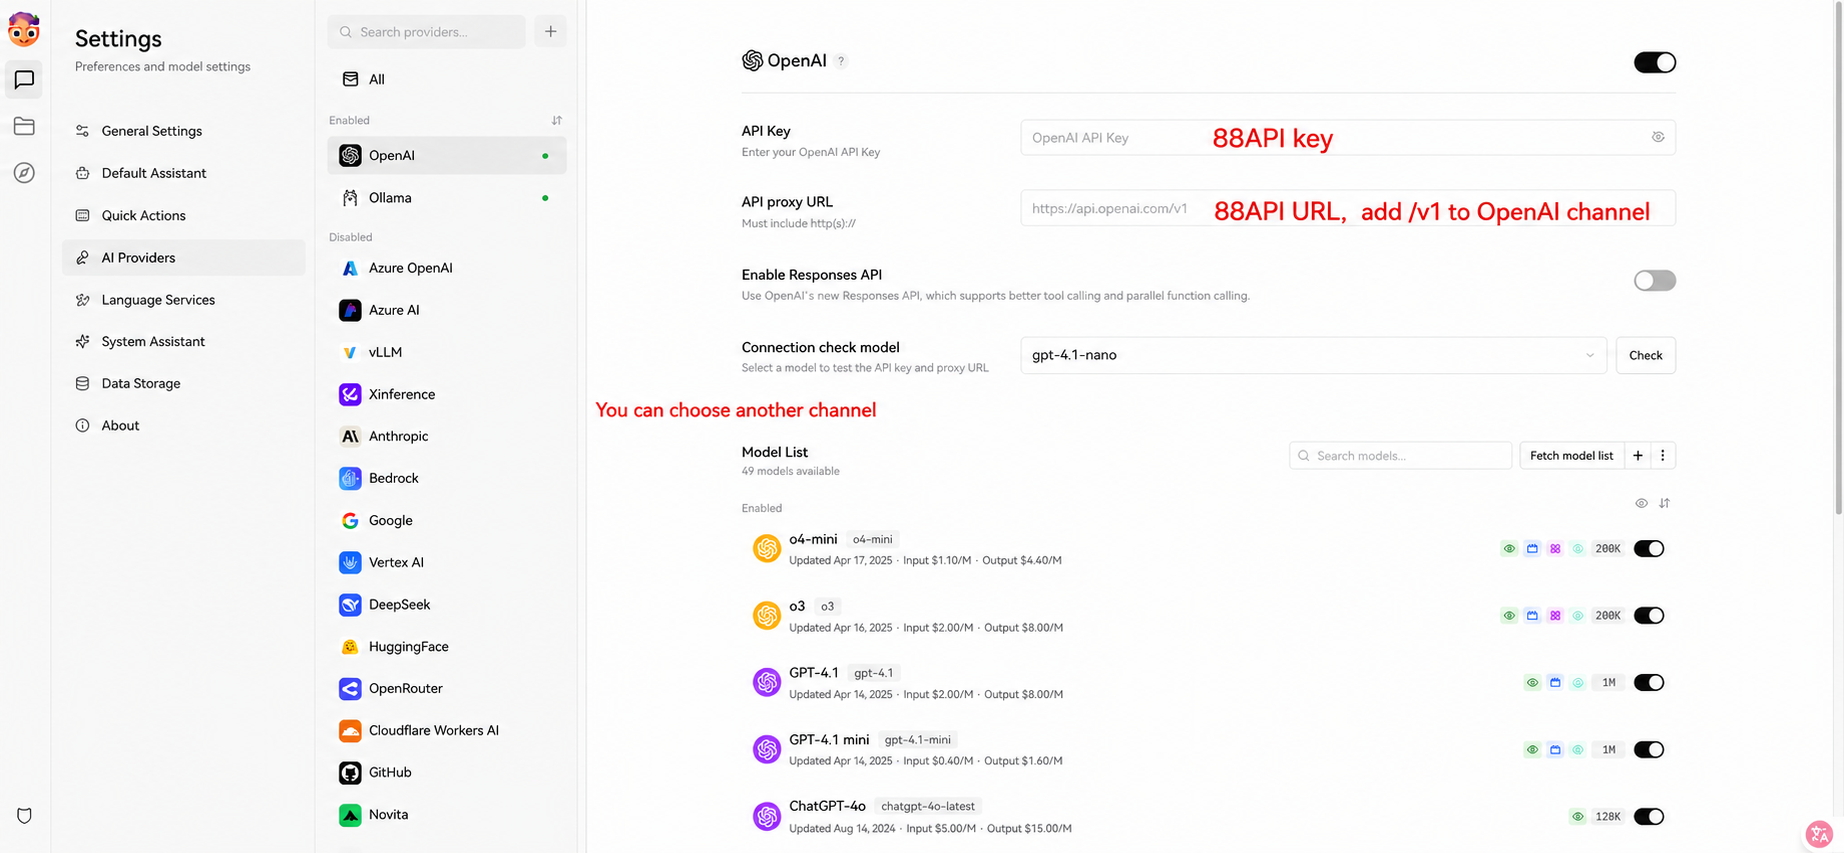
Task: Disable the ChatGPT-4o model switch
Action: 1649,816
